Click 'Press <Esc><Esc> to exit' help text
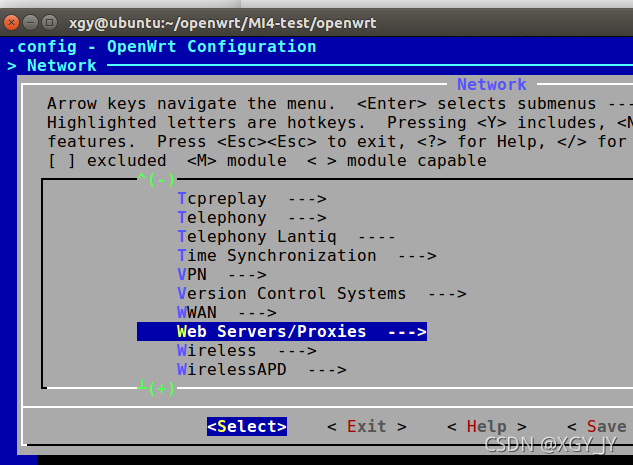Viewport: 633px width, 465px height. (x=281, y=142)
